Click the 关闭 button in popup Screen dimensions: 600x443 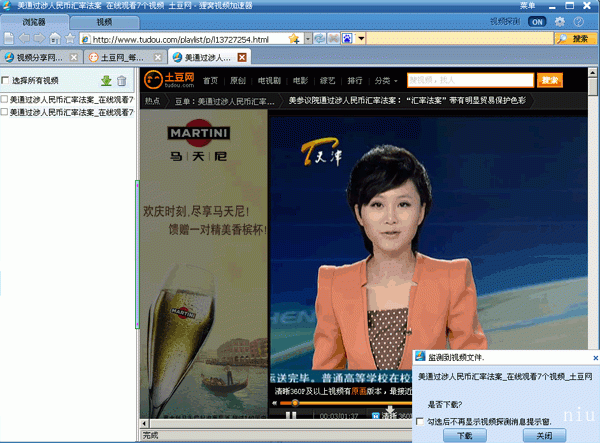coord(544,435)
